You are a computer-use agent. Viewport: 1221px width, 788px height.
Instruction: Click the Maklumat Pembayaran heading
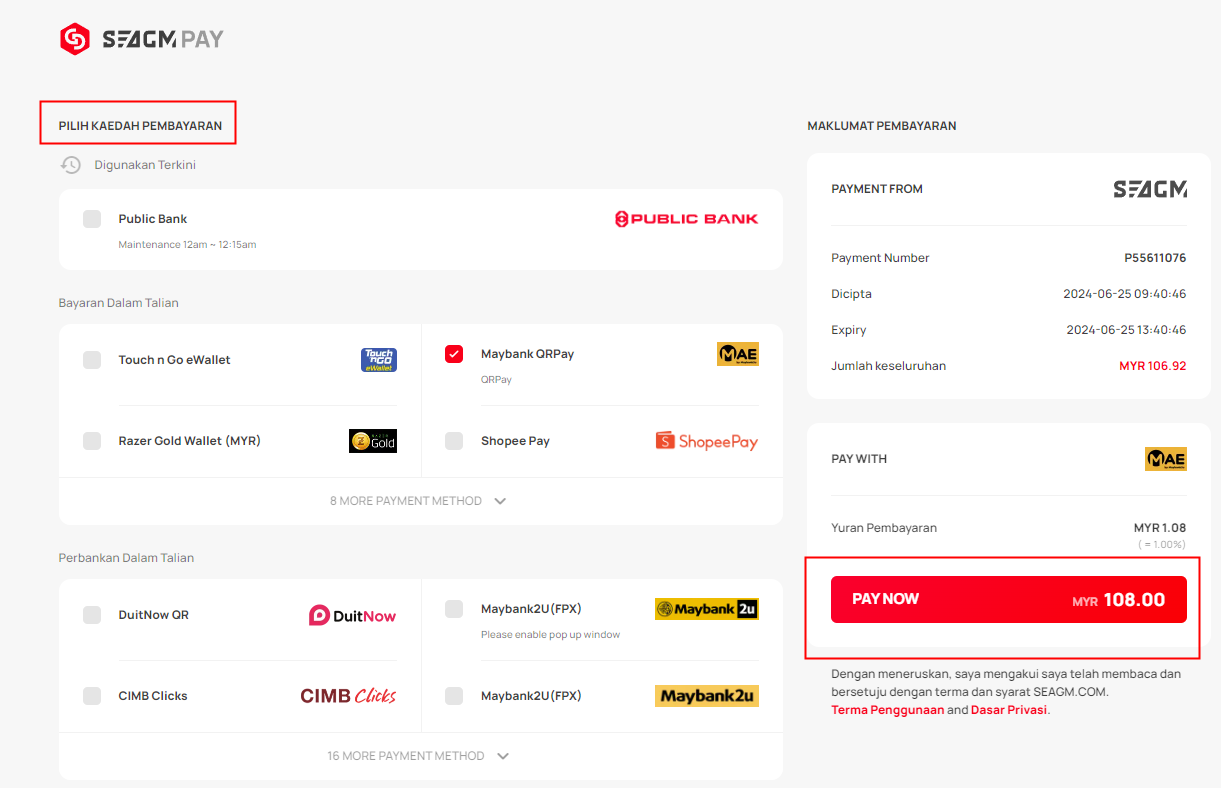[x=882, y=126]
